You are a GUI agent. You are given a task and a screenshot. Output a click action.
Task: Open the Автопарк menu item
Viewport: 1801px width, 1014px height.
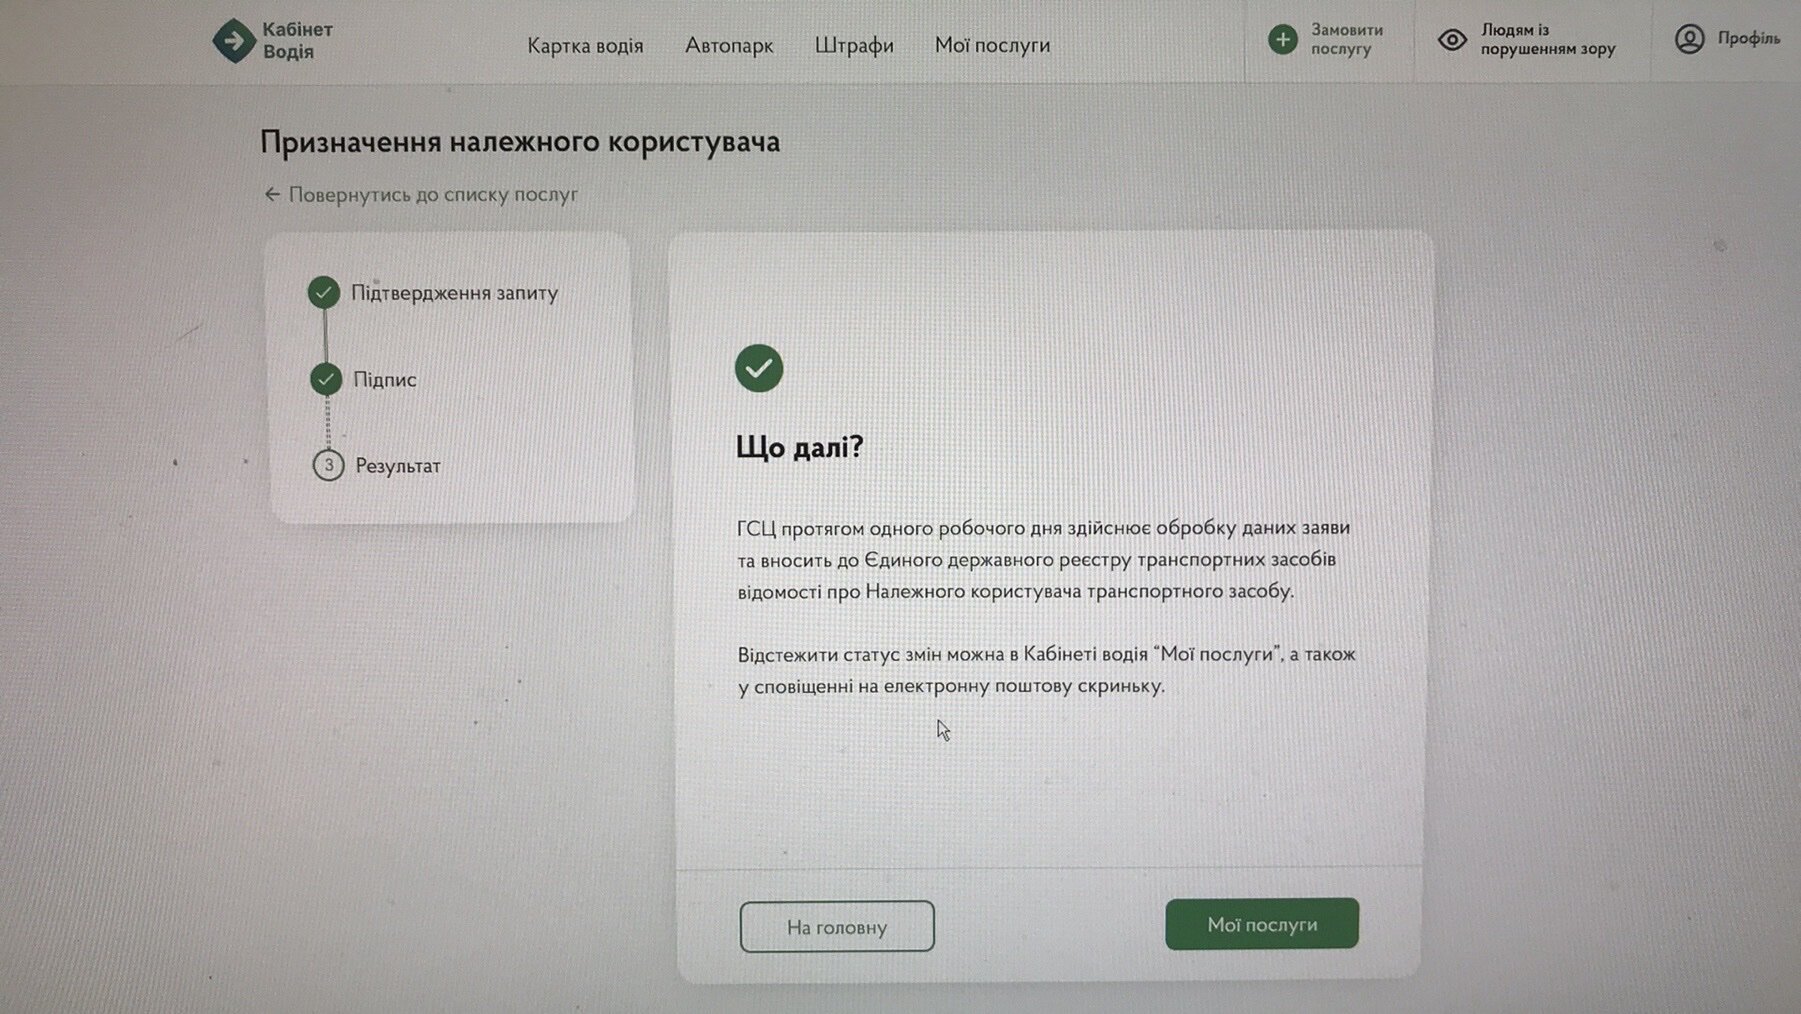tap(729, 46)
